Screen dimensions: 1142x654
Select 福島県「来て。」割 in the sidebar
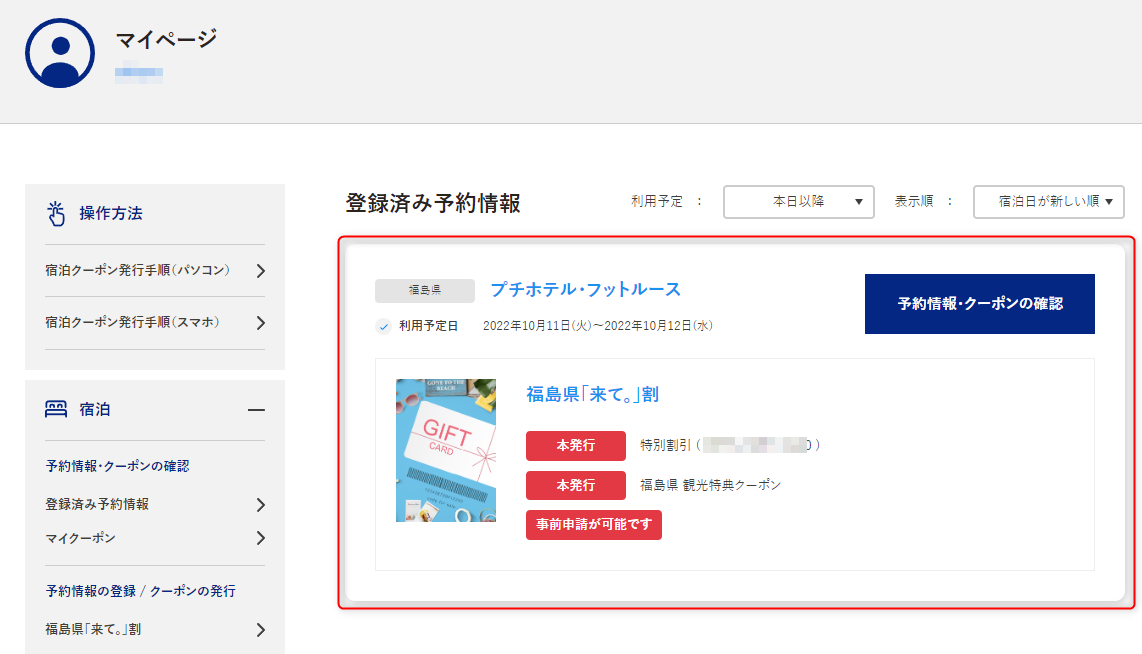[x=93, y=629]
